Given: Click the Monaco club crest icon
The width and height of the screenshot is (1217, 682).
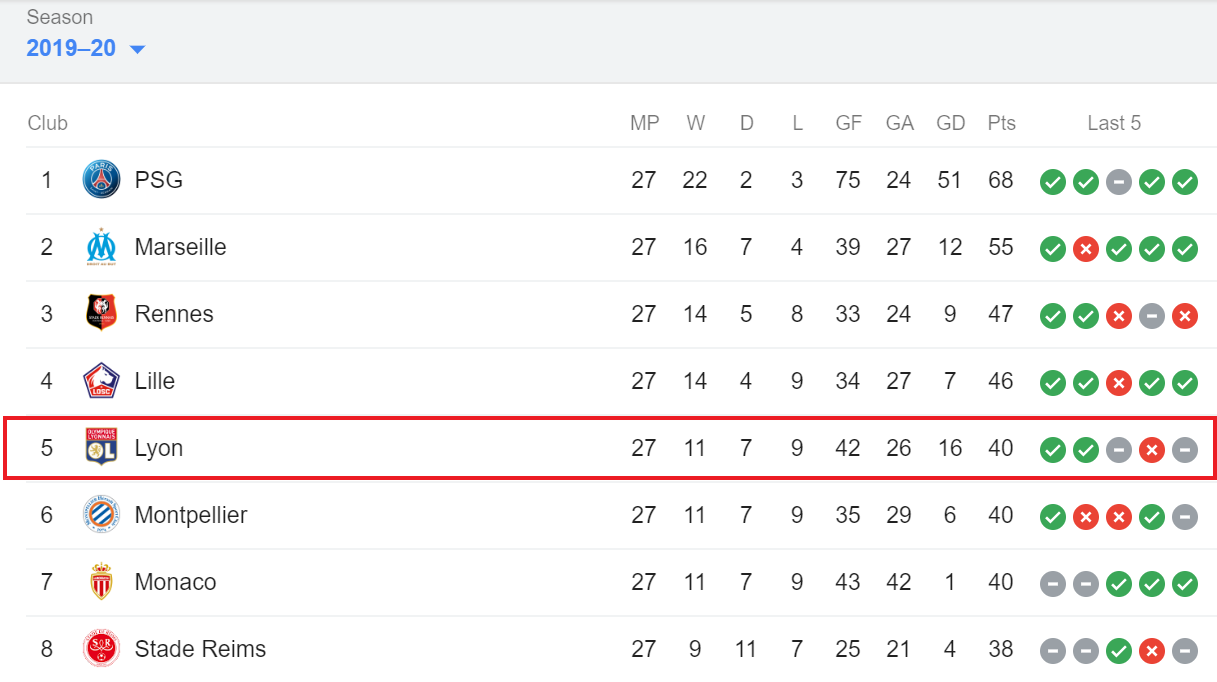Looking at the screenshot, I should [101, 582].
